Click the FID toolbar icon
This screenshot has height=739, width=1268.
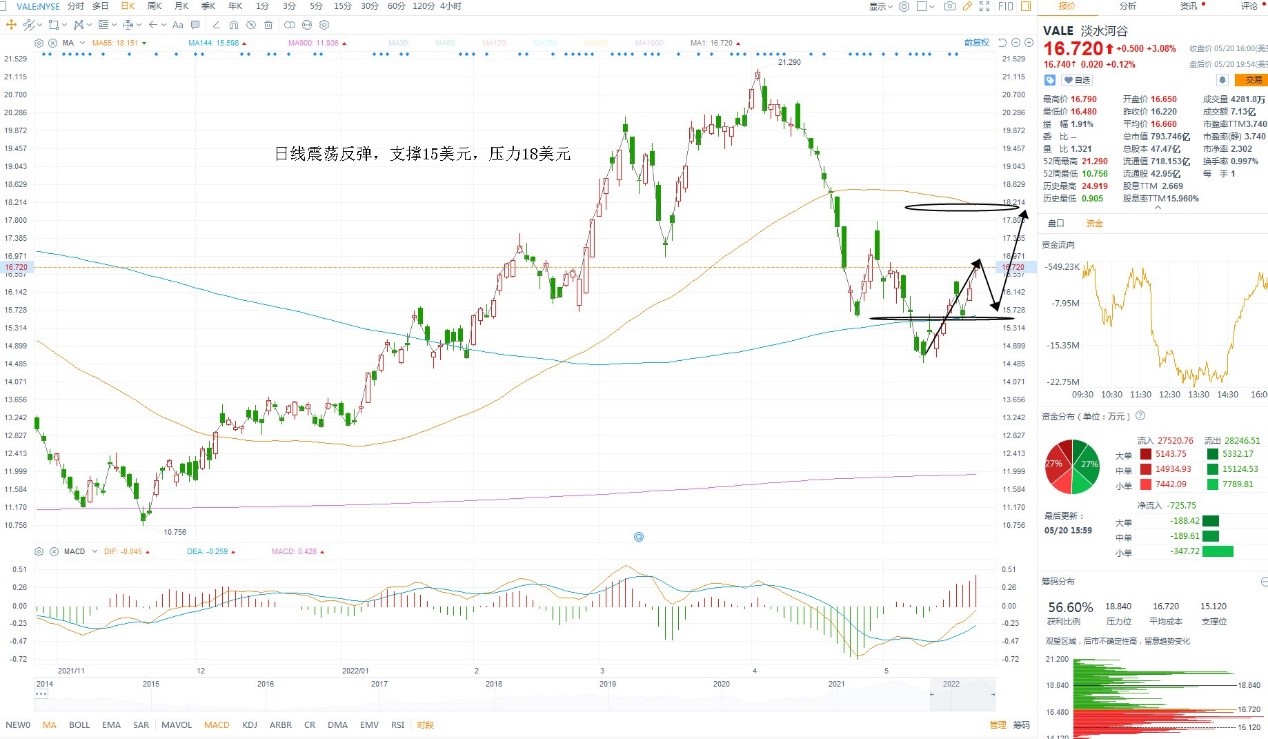tap(1005, 6)
